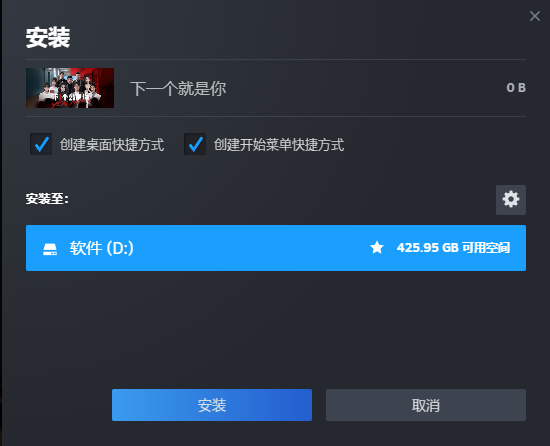Screen dimensions: 550x446
Task: Toggle via the 创建开始菜单快捷方式 label
Action: click(279, 145)
